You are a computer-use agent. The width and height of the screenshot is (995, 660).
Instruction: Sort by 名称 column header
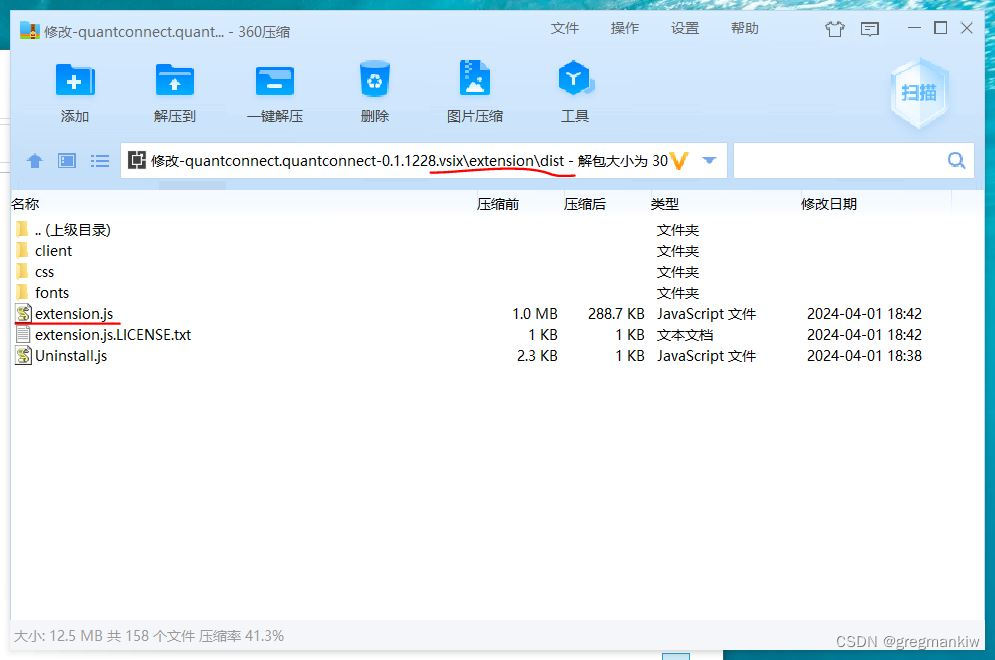(x=25, y=204)
